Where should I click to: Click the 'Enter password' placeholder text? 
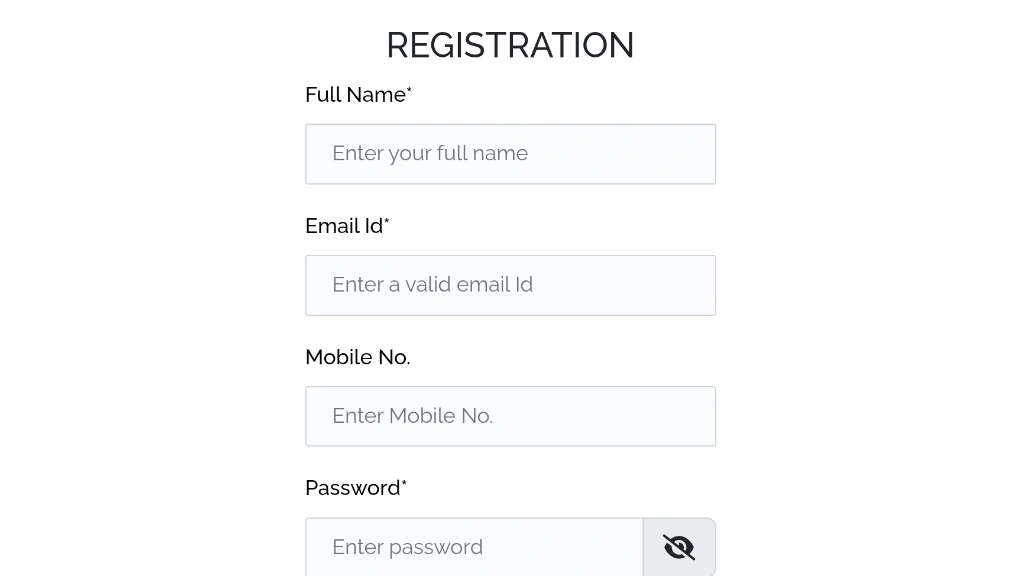pyautogui.click(x=408, y=547)
